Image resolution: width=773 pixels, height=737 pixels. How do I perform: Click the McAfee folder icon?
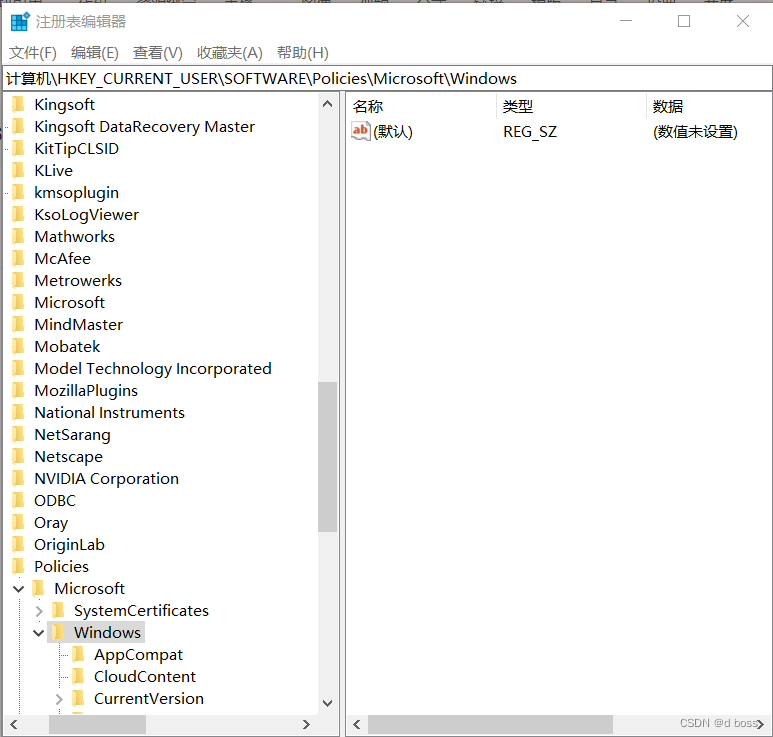[18, 258]
